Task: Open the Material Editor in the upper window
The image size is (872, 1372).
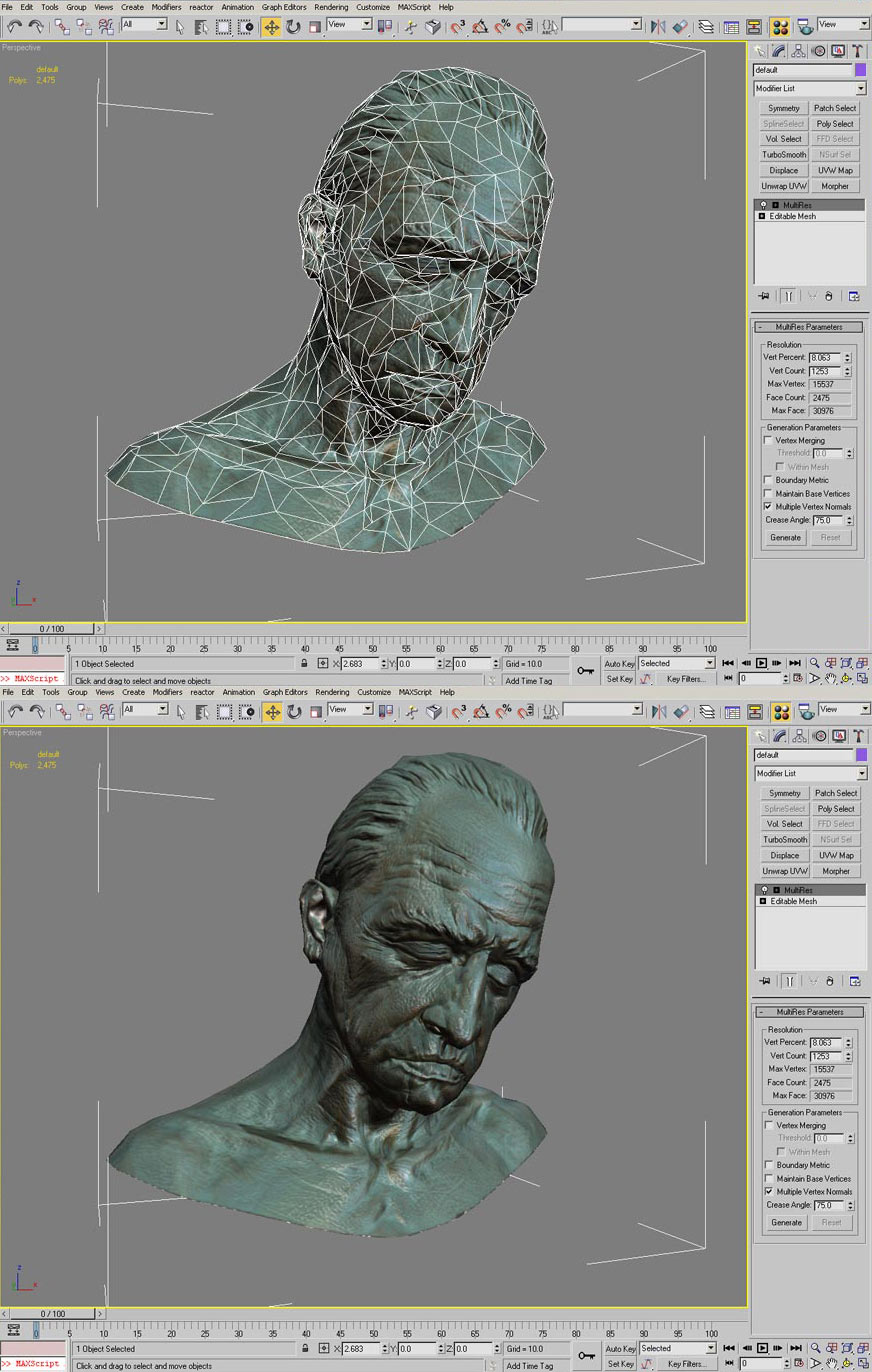Action: [x=781, y=27]
